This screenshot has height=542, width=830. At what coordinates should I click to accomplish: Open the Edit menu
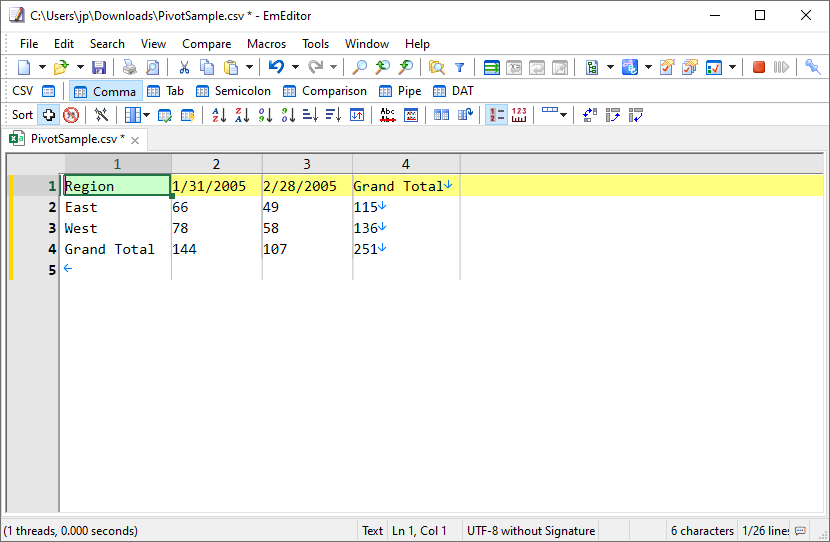point(64,44)
